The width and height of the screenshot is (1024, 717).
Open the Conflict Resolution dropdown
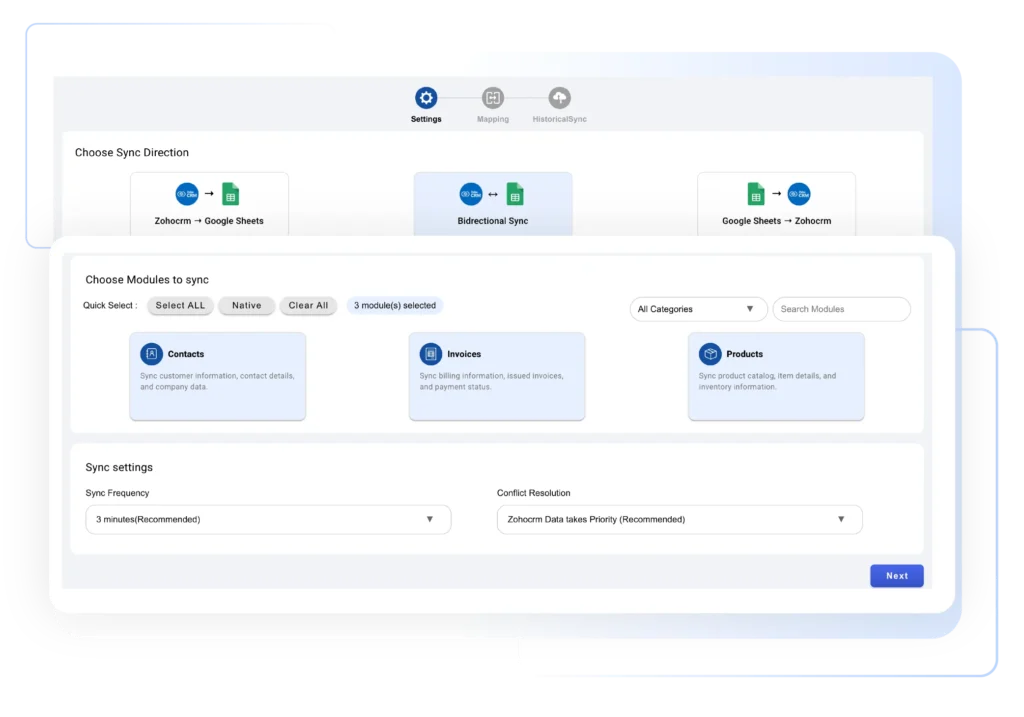point(679,519)
